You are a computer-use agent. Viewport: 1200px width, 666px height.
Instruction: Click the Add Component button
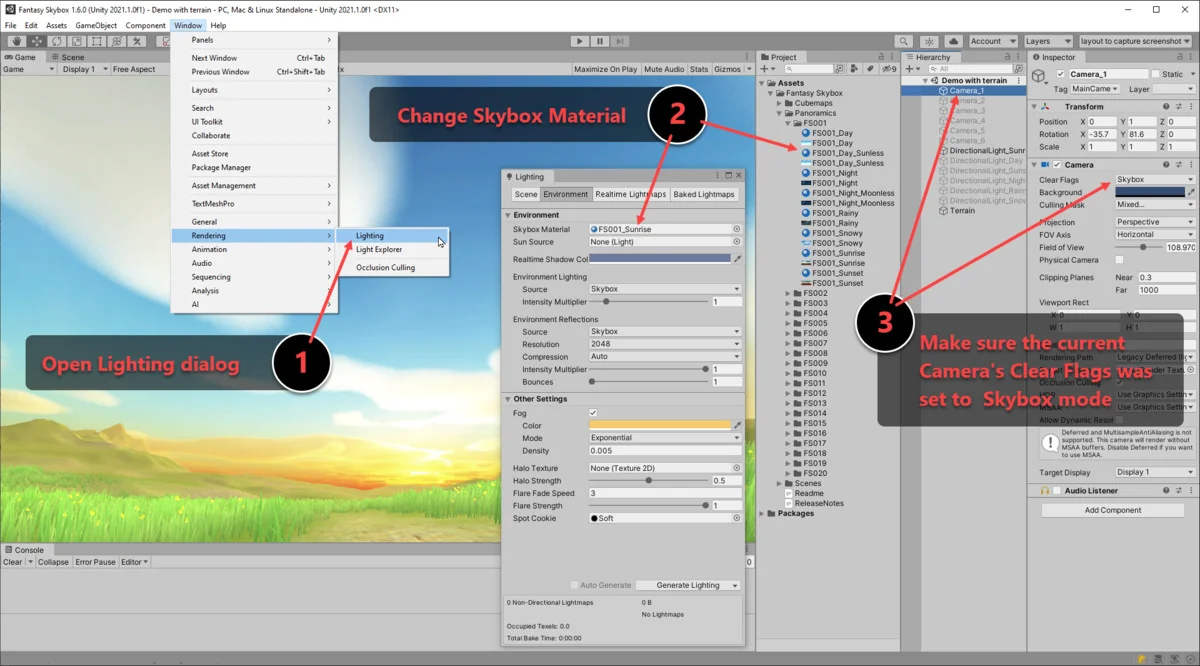tap(1112, 510)
